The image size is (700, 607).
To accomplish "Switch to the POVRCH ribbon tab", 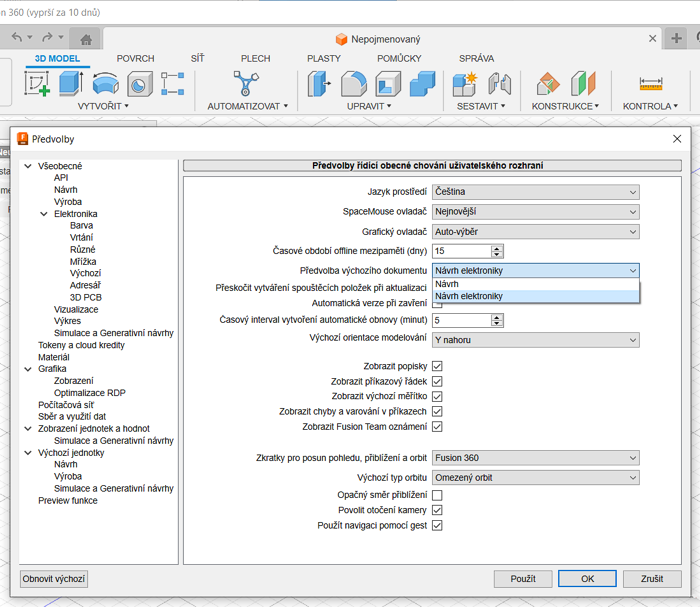I will [136, 59].
